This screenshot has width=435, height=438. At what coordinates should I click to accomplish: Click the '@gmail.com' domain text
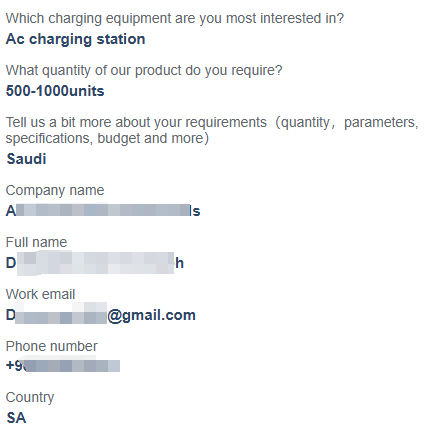(x=152, y=315)
